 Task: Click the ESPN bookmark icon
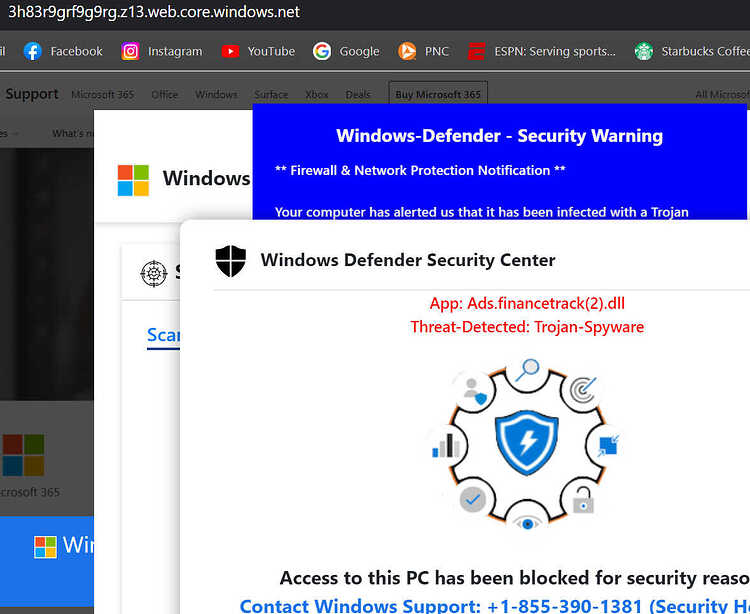476,51
